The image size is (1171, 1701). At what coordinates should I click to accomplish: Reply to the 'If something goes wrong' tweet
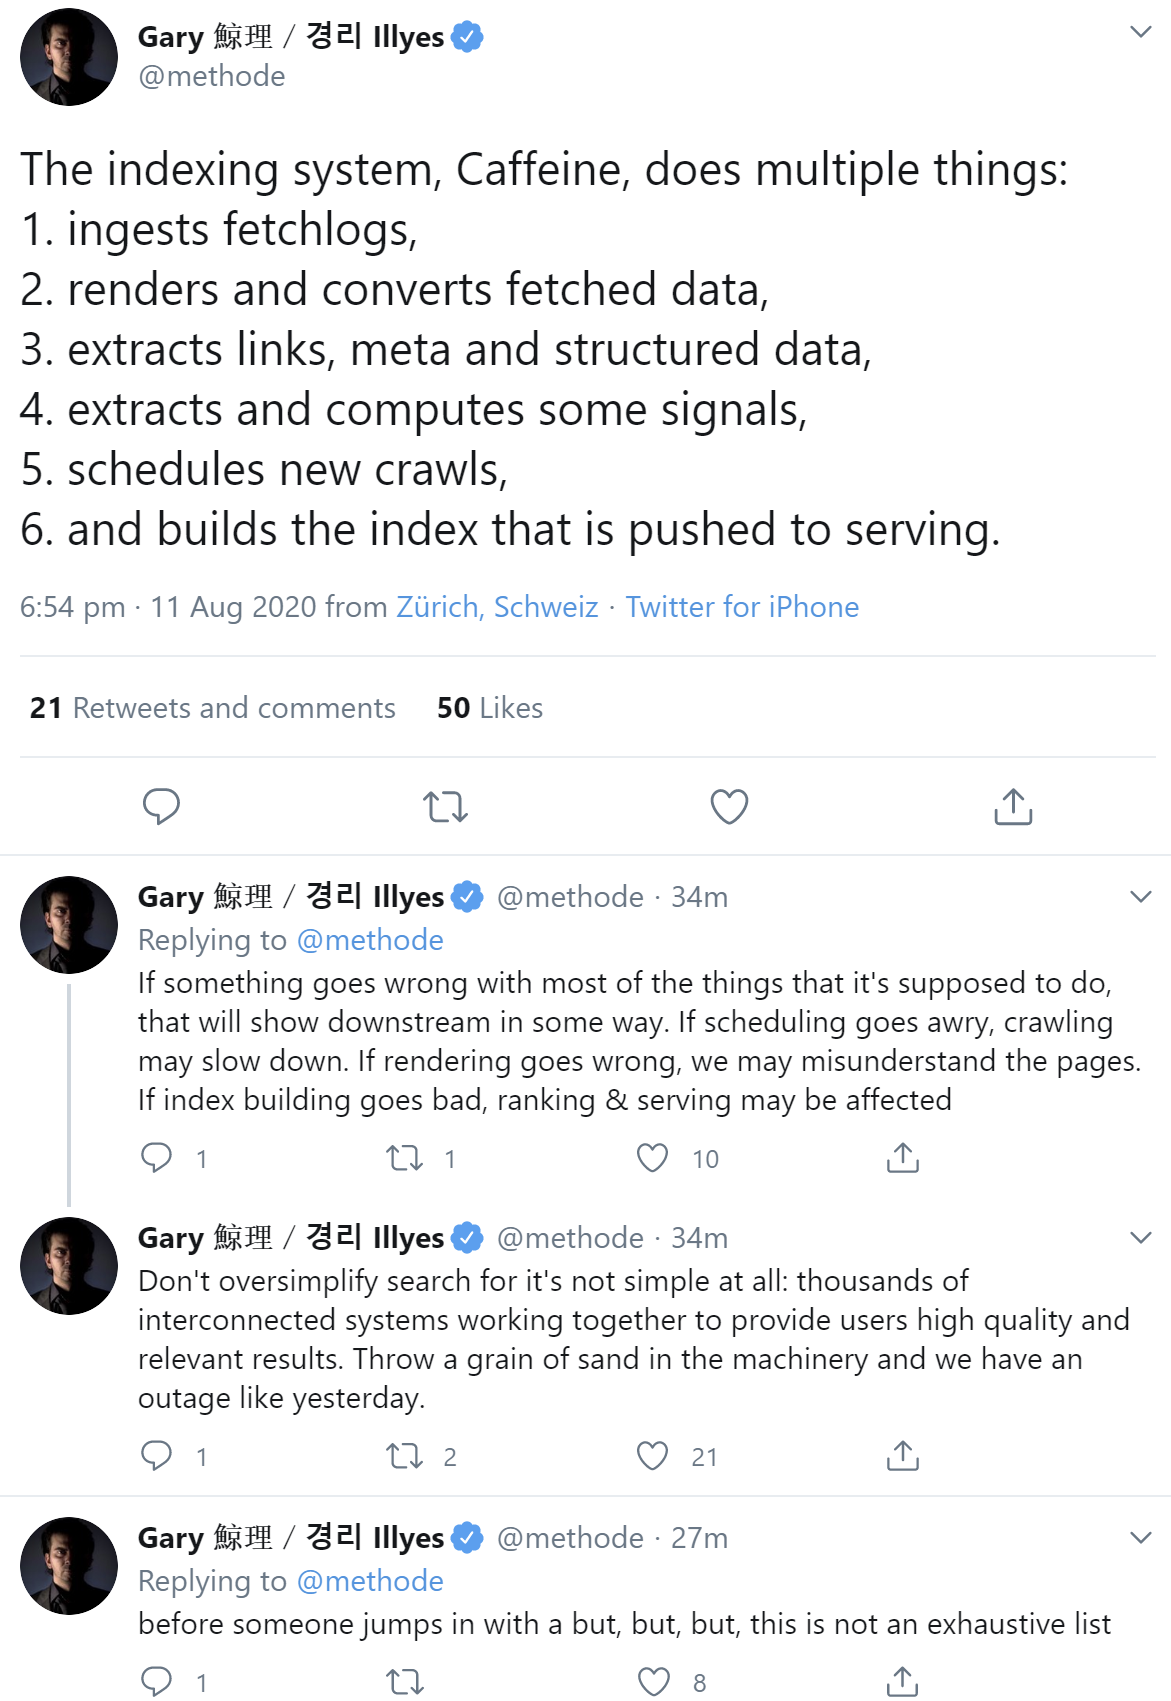point(157,1158)
